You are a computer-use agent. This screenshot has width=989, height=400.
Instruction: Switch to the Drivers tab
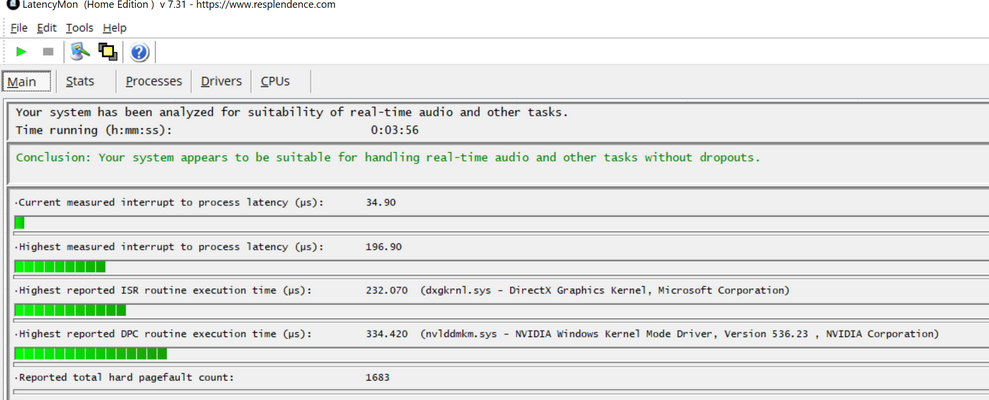click(221, 81)
